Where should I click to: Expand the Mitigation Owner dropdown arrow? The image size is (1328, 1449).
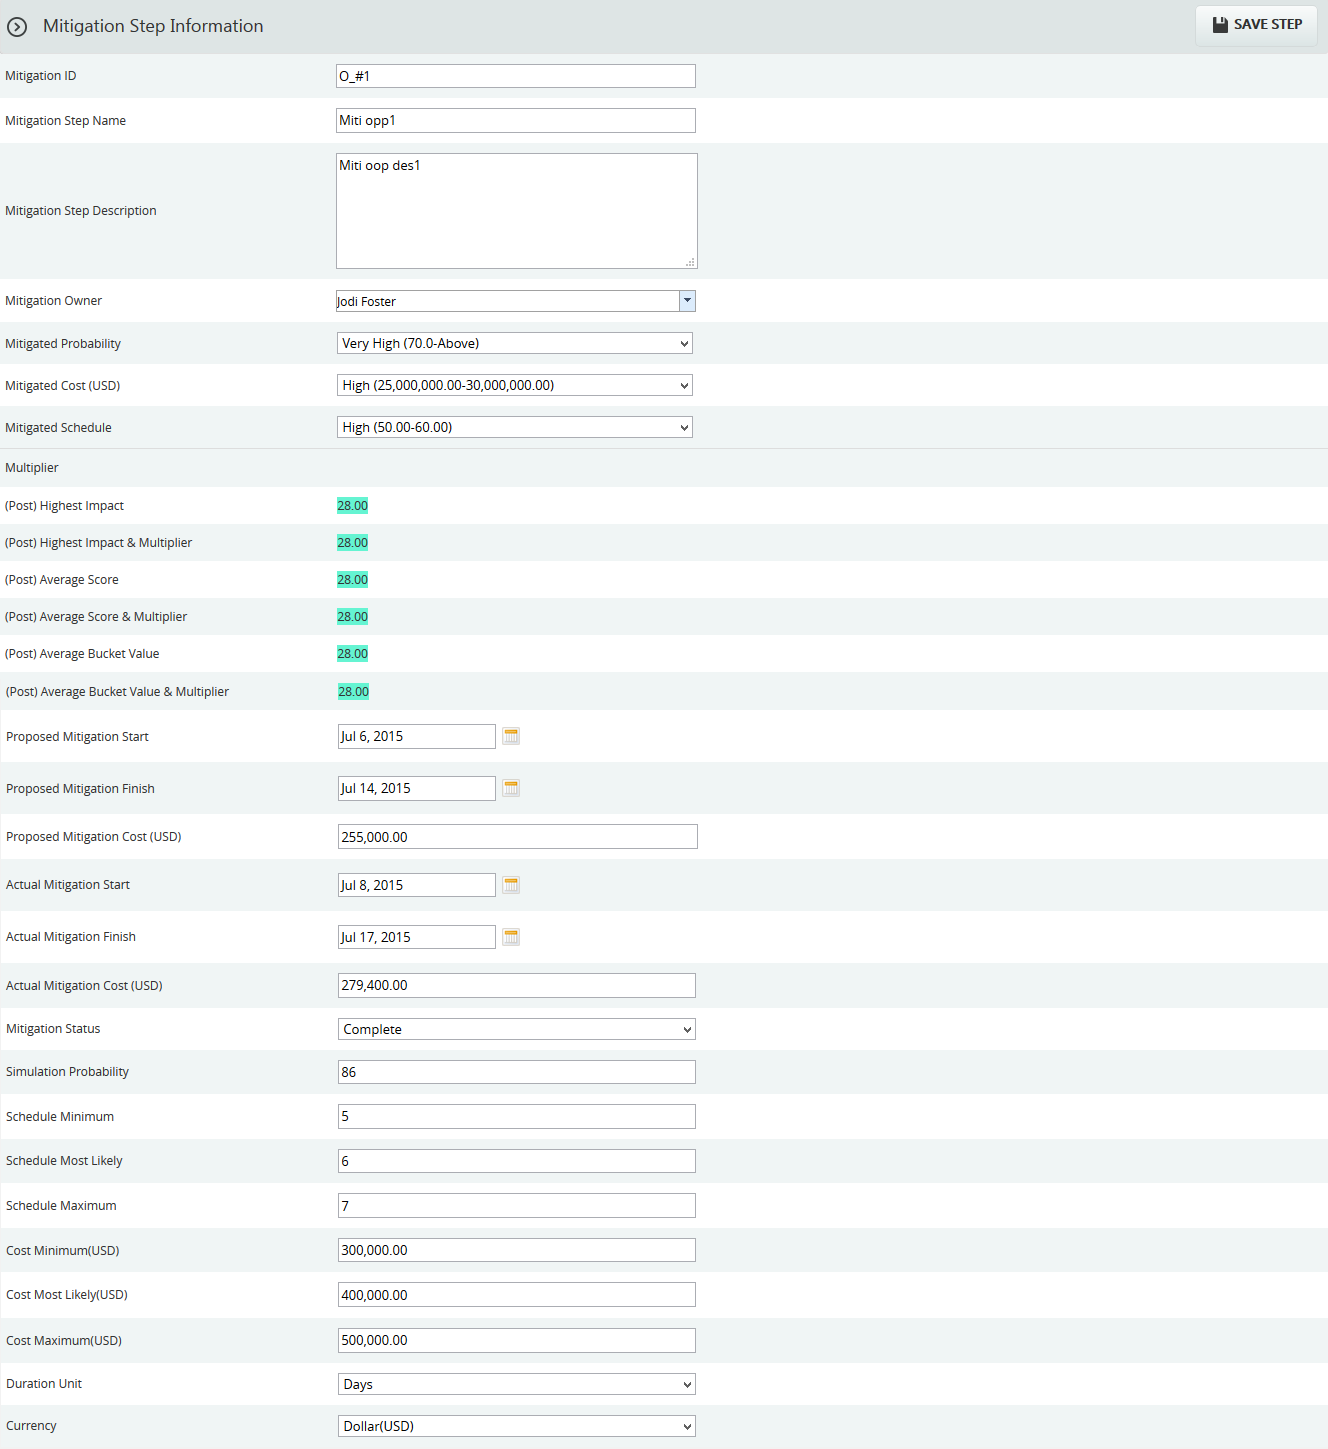click(687, 301)
